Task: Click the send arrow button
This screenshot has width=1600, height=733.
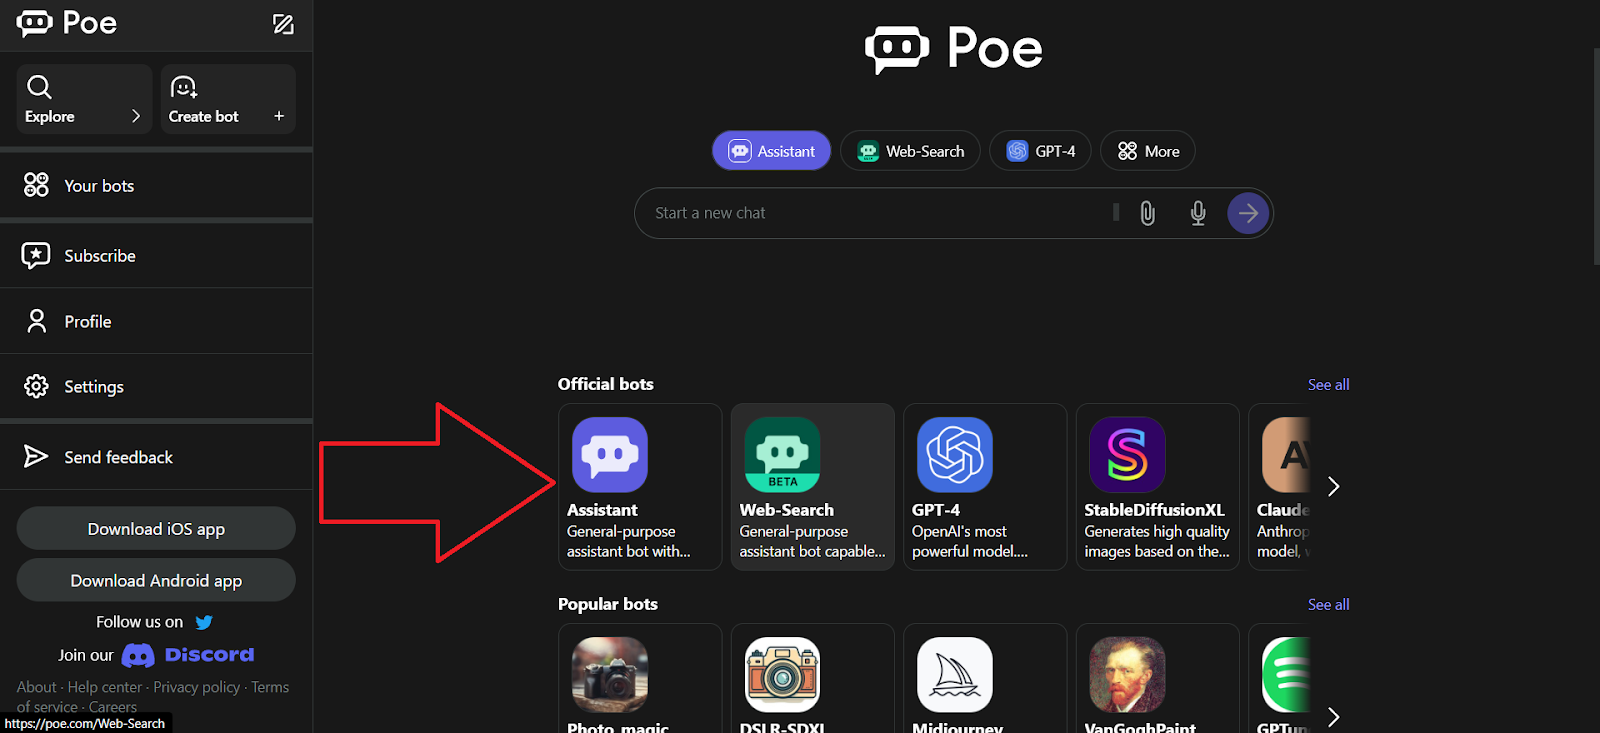Action: 1248,213
